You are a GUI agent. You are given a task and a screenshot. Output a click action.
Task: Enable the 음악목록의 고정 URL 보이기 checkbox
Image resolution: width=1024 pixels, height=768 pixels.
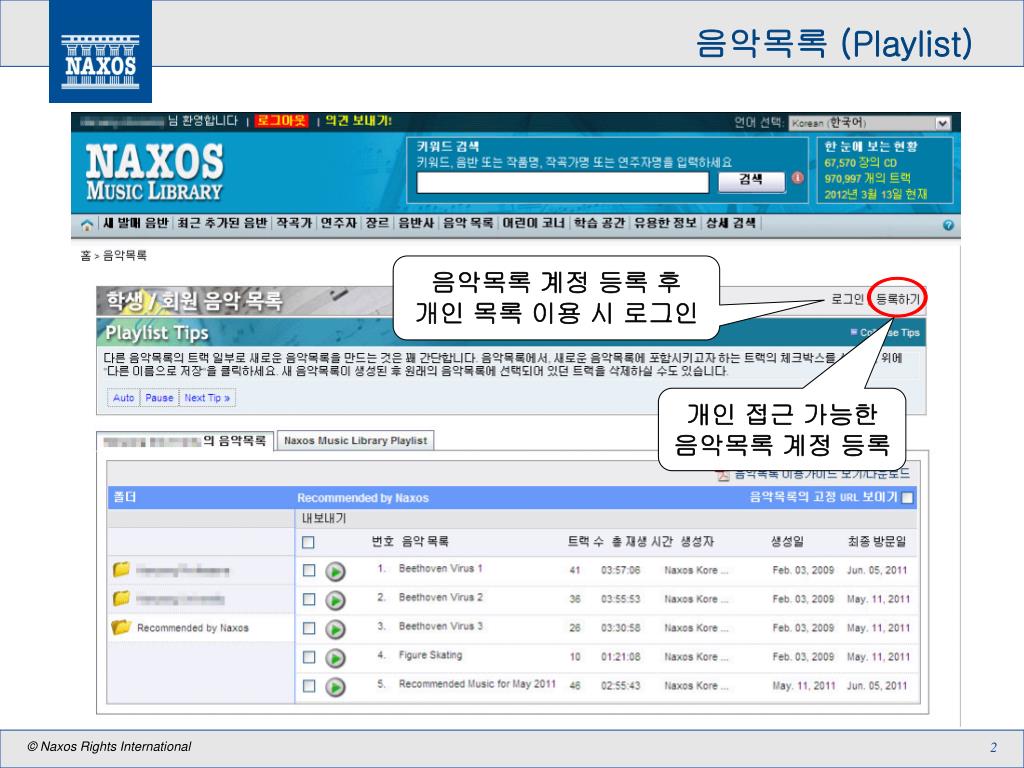coord(907,498)
